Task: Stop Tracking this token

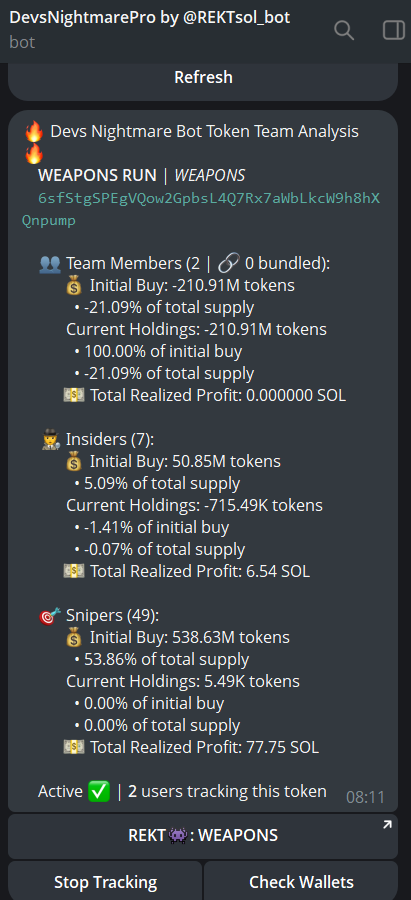Action: [x=105, y=881]
